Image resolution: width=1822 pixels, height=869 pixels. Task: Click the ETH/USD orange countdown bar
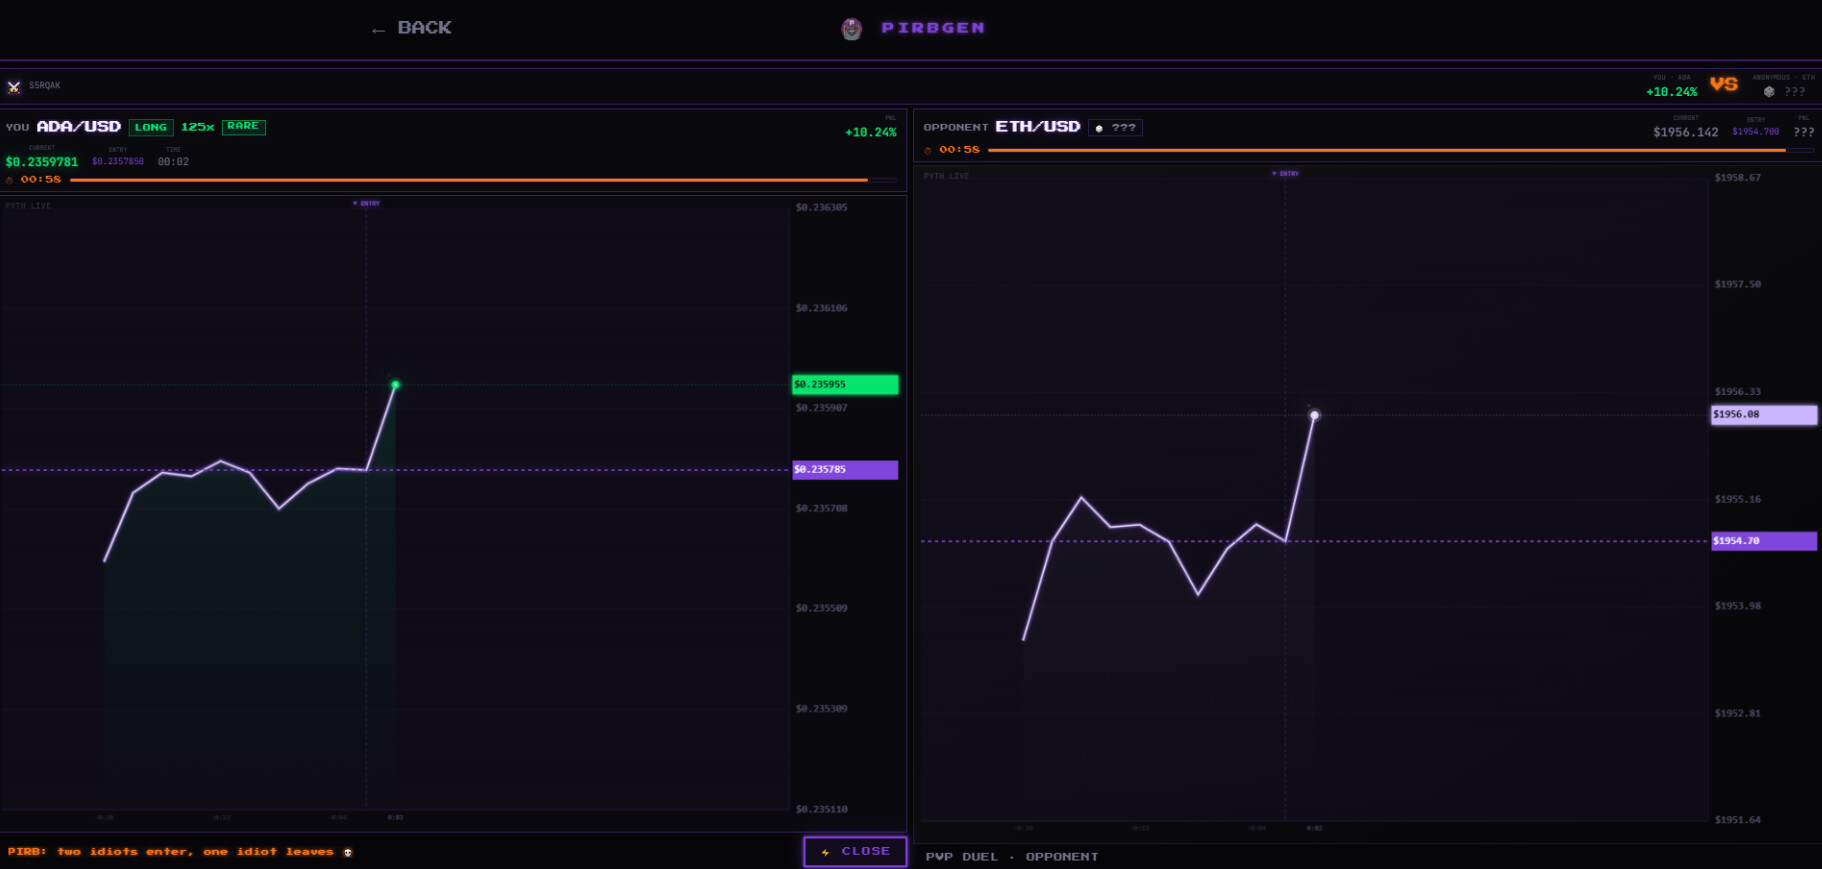click(1386, 150)
